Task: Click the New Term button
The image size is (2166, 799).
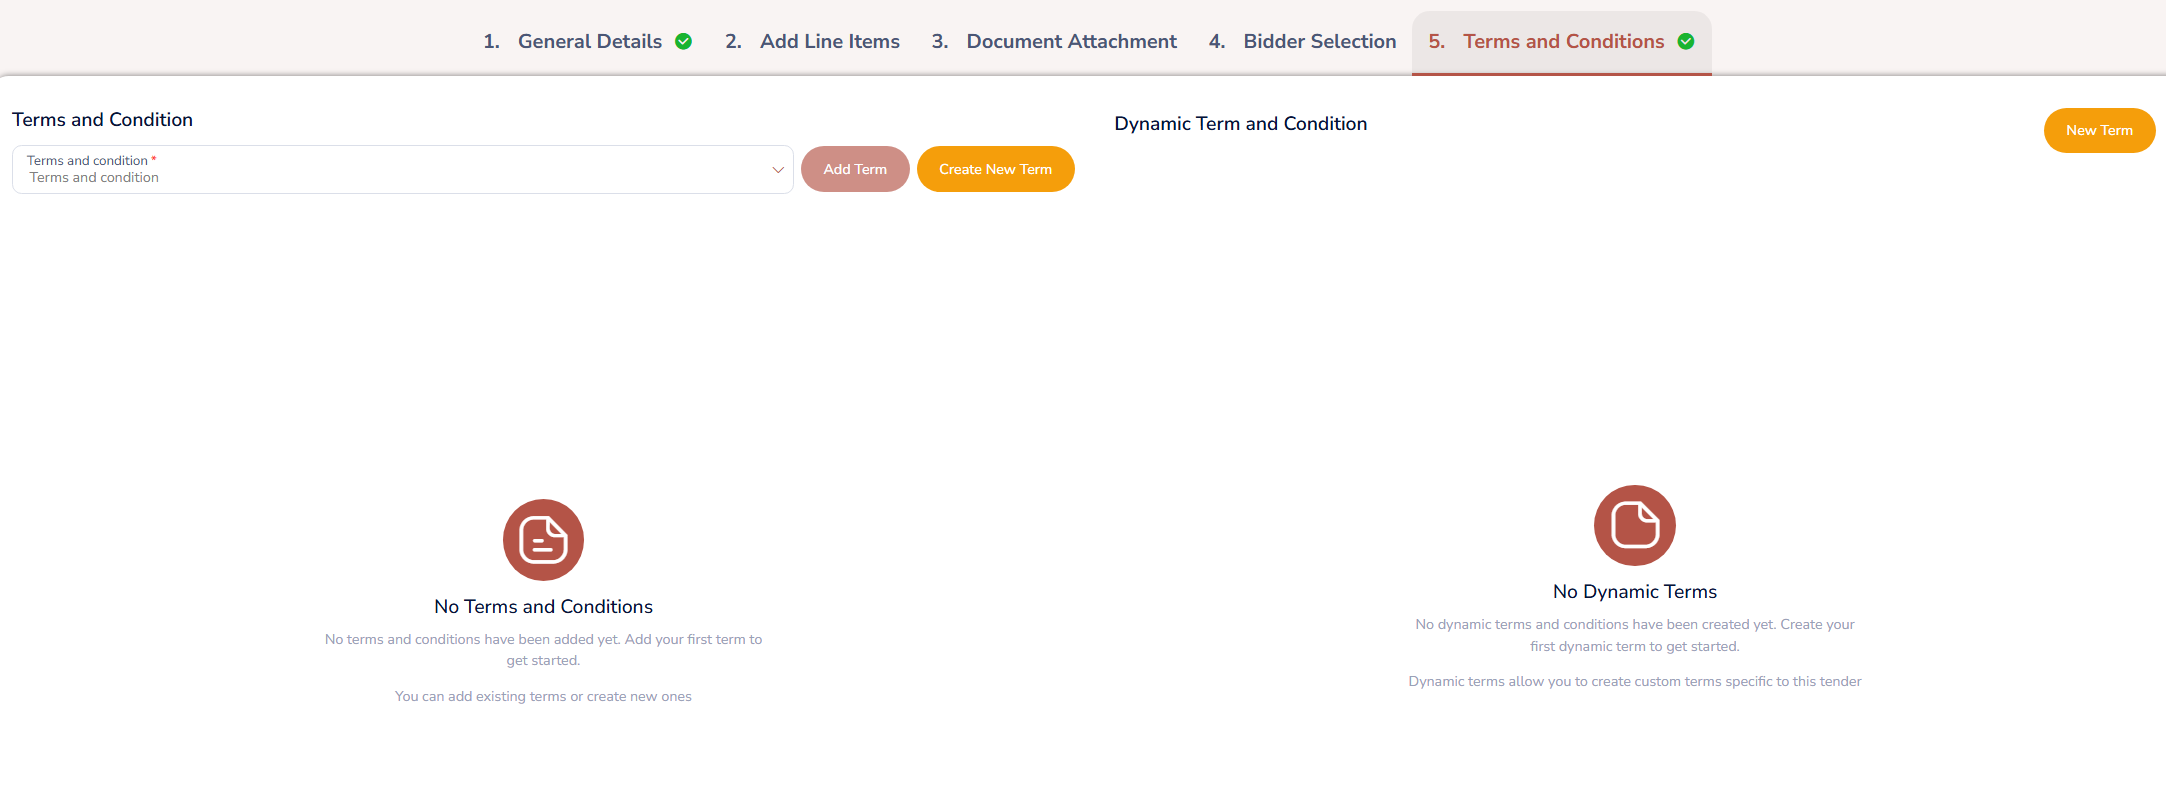Action: tap(2099, 130)
